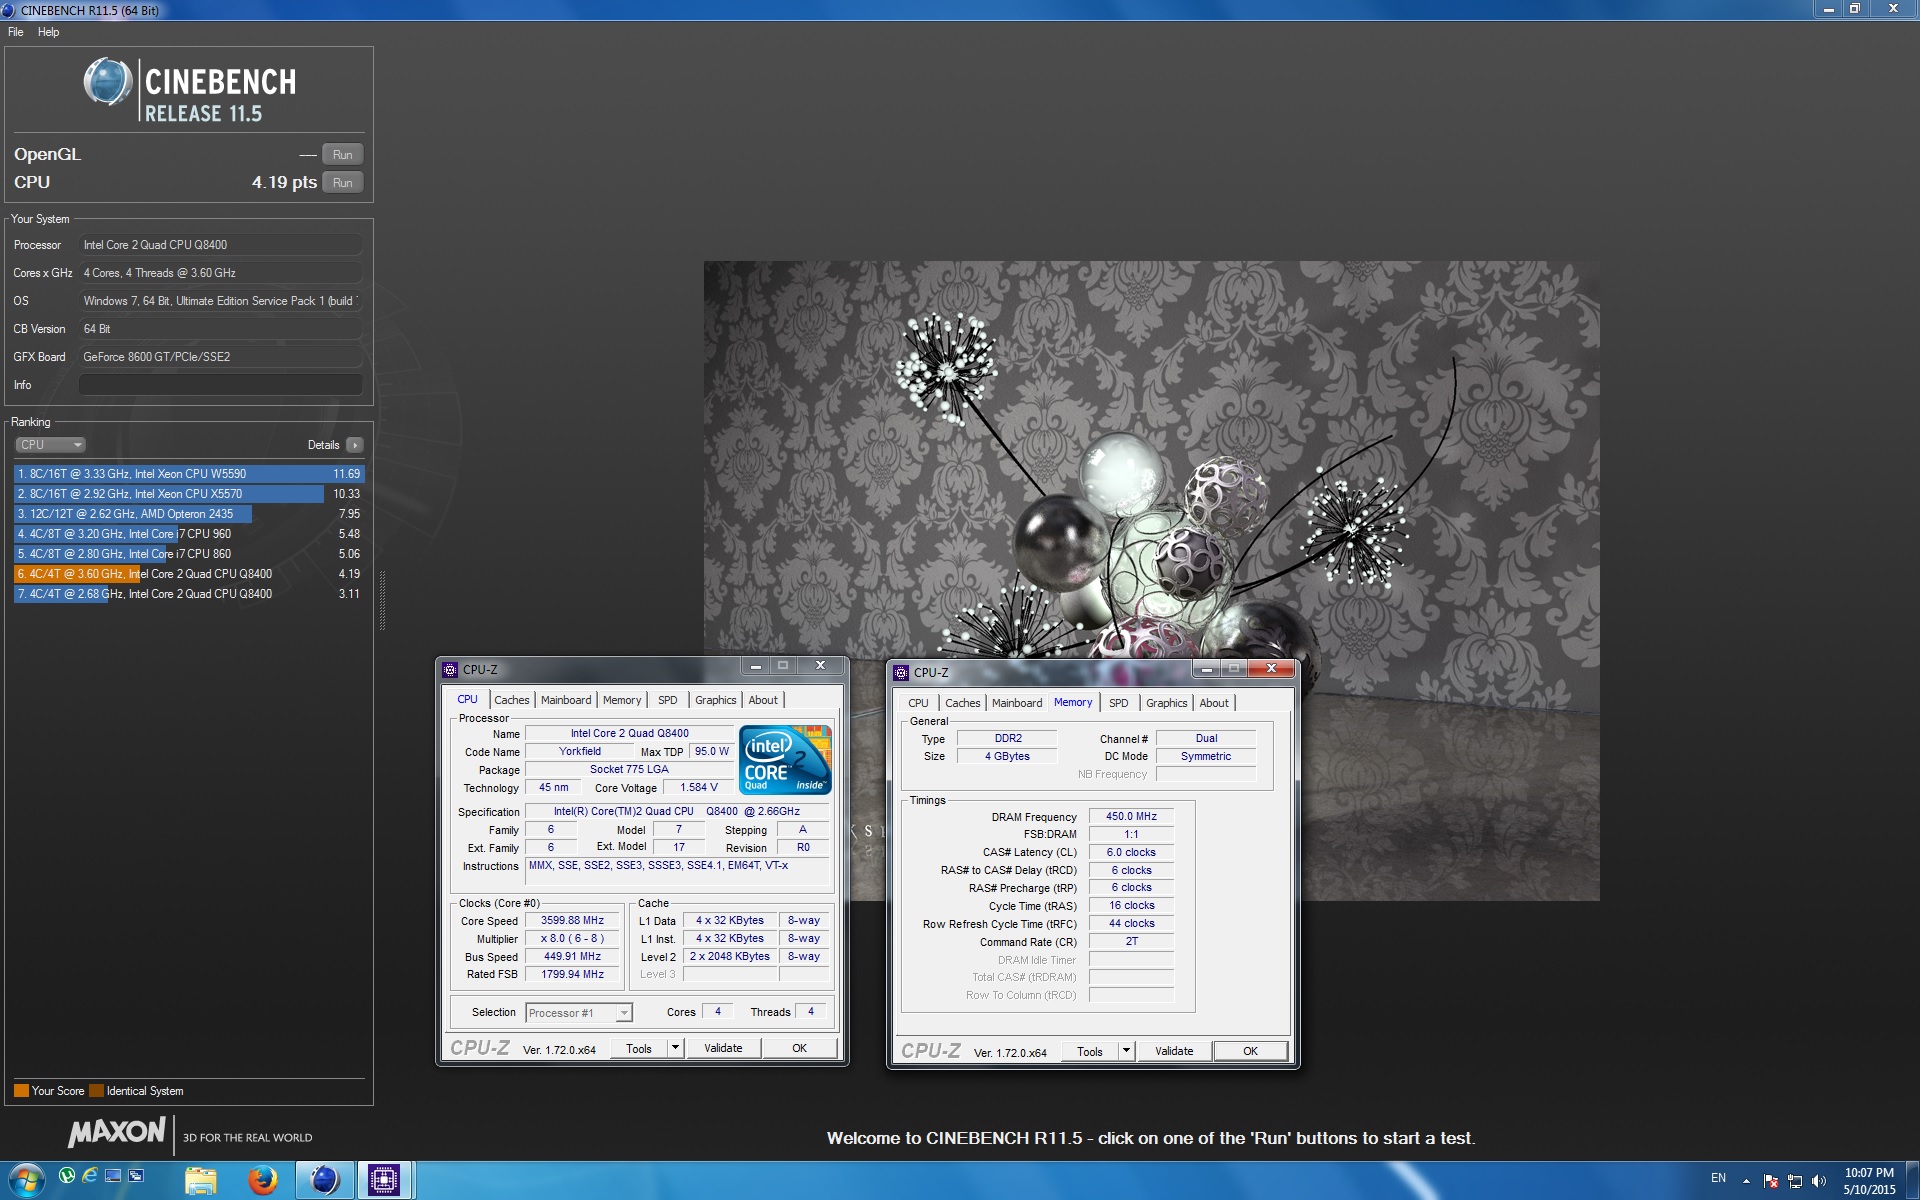Select the Q8400 @ 2.68 GHz ranking row
The height and width of the screenshot is (1200, 1920).
189,594
